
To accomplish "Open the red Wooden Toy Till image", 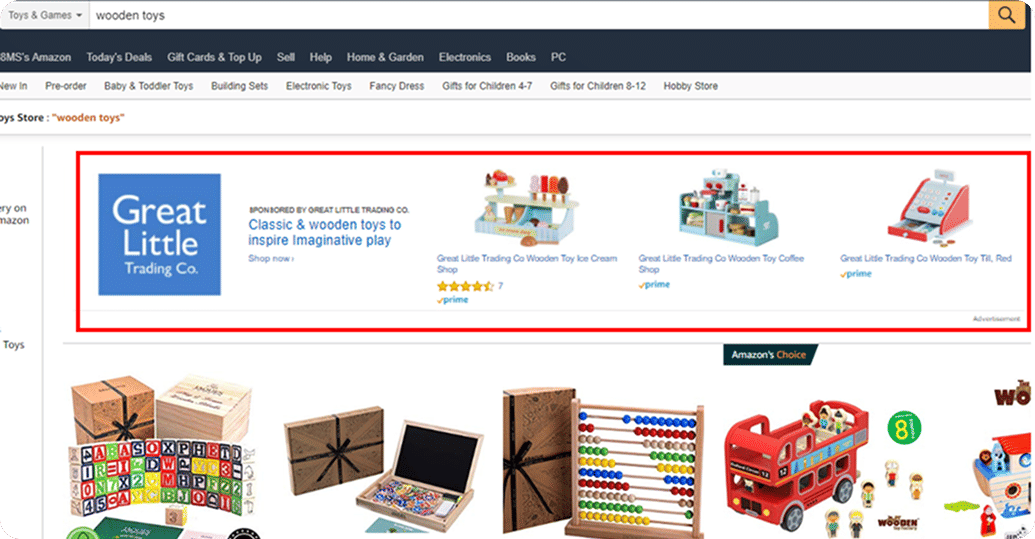I will pyautogui.click(x=929, y=206).
